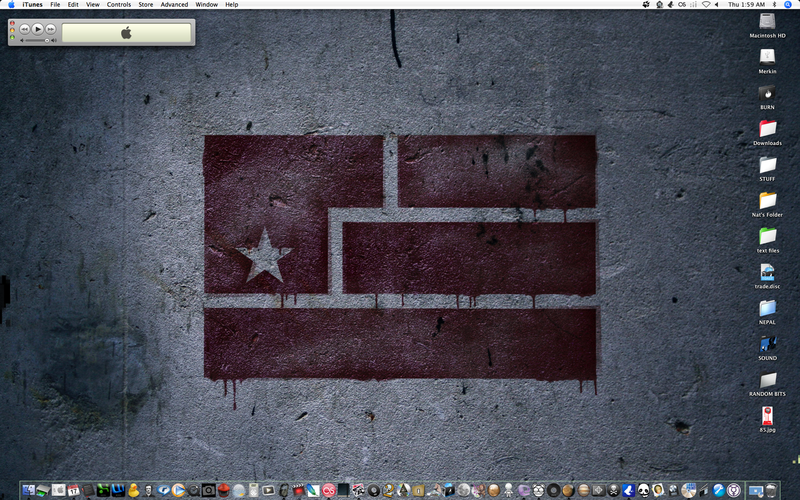This screenshot has width=800, height=500.
Task: Open the Trash in the dock
Action: pos(771,491)
